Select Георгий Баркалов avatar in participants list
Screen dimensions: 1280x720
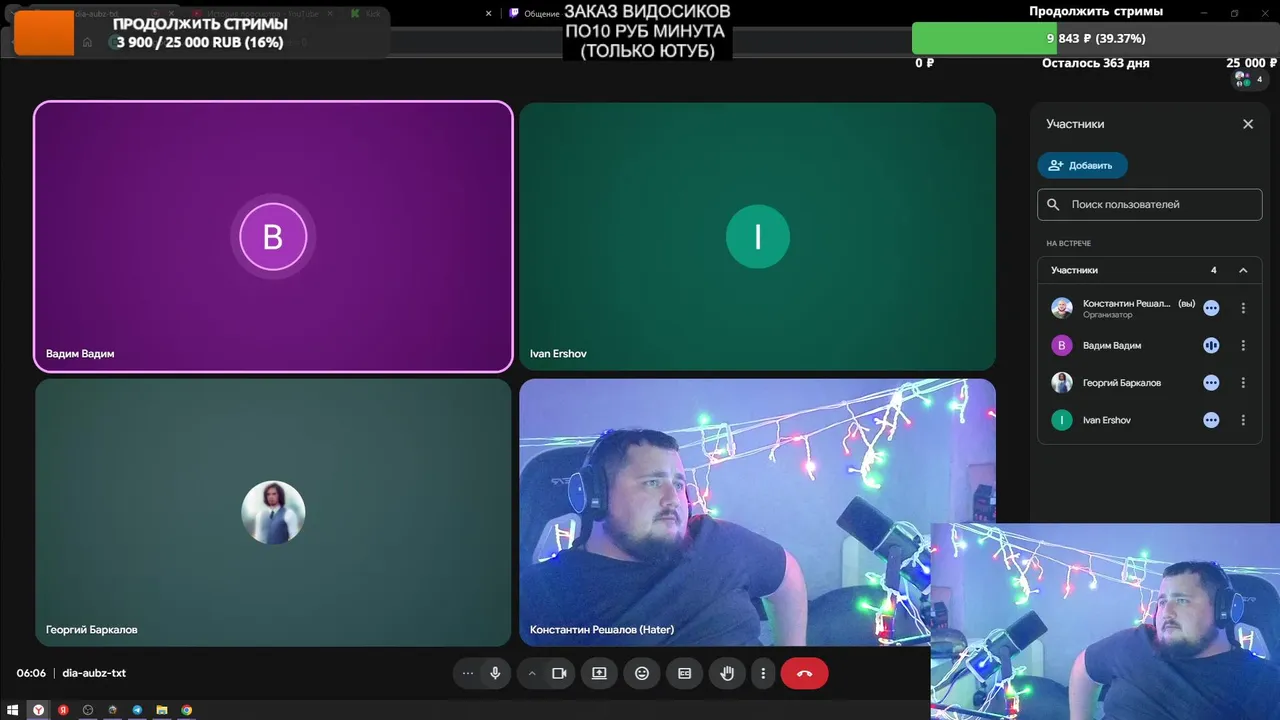pos(1062,383)
